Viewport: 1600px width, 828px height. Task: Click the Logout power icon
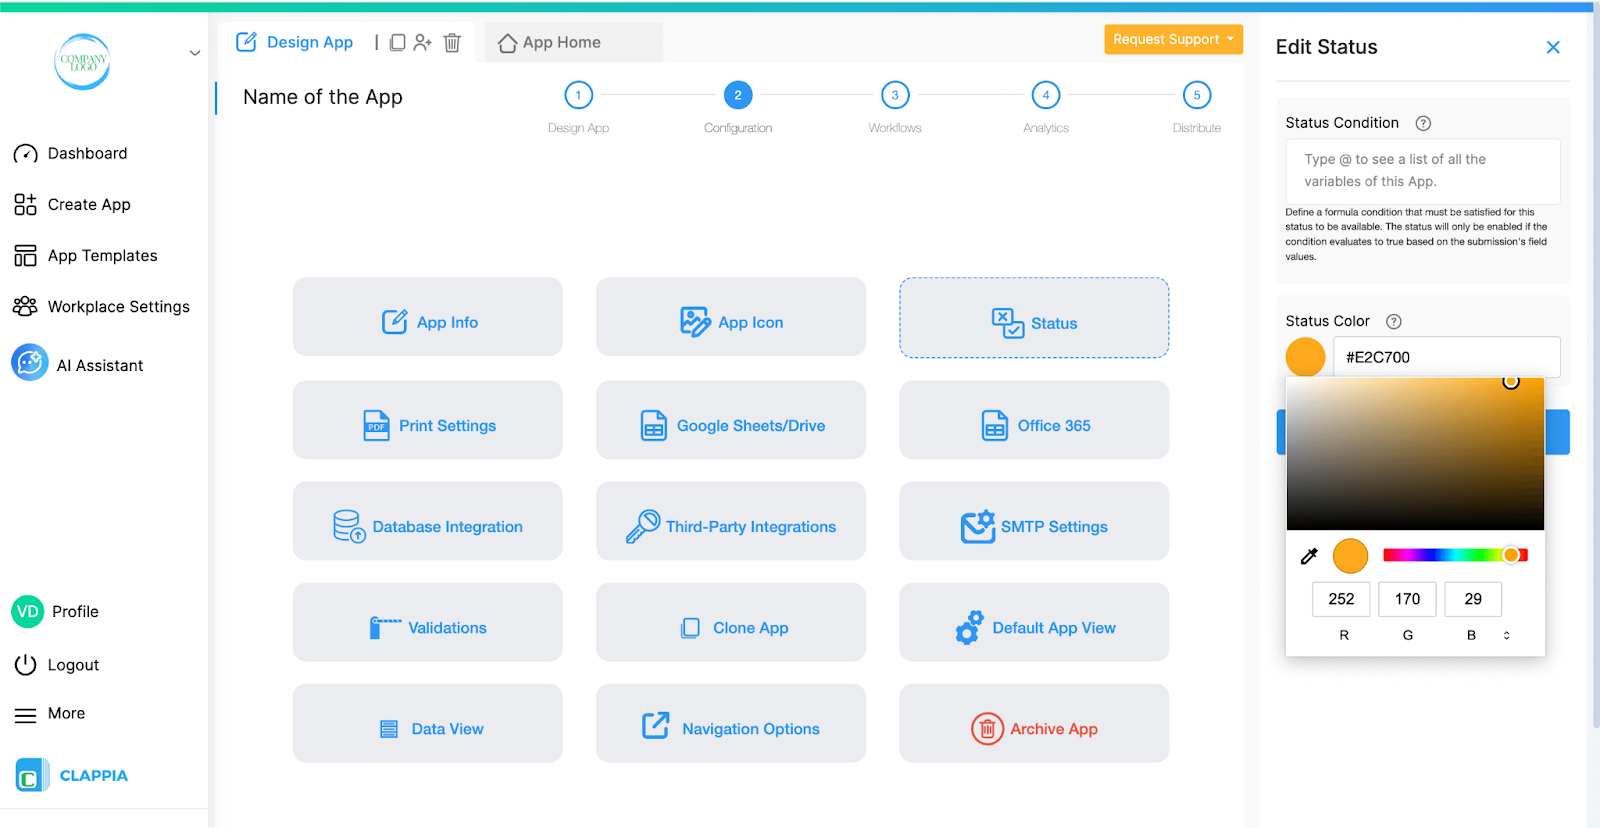[25, 665]
